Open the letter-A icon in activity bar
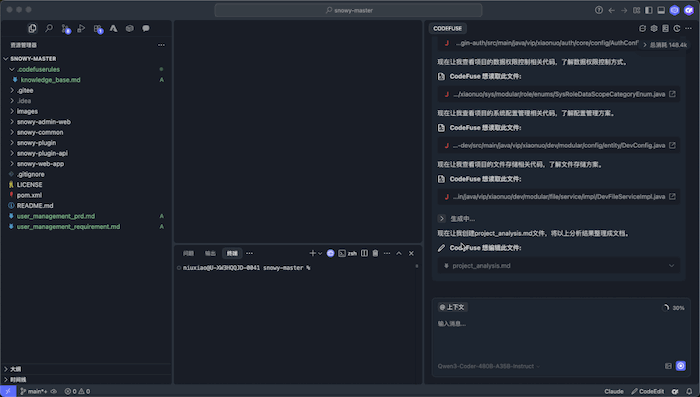The image size is (700, 397). (113, 28)
